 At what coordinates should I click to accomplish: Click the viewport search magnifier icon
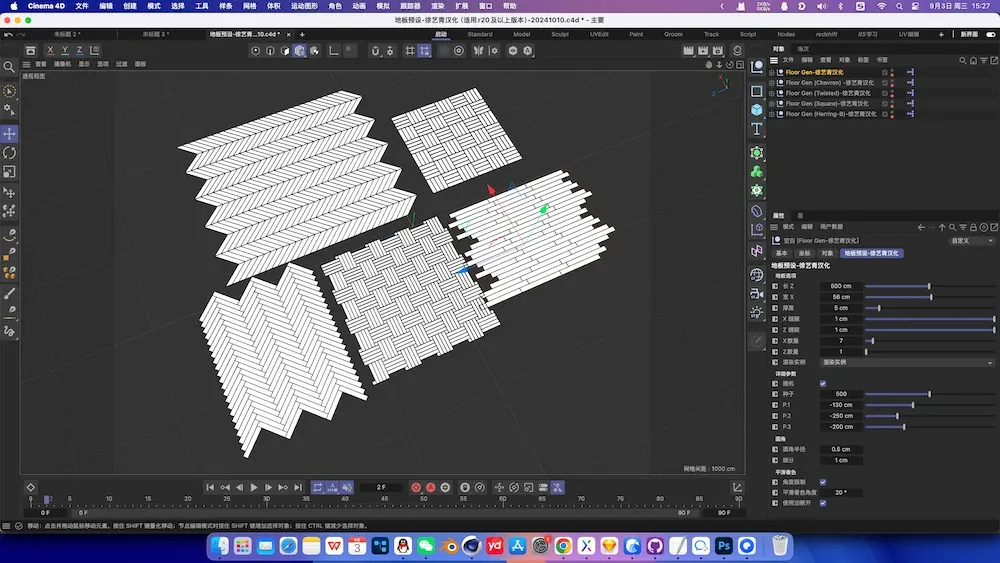(10, 68)
